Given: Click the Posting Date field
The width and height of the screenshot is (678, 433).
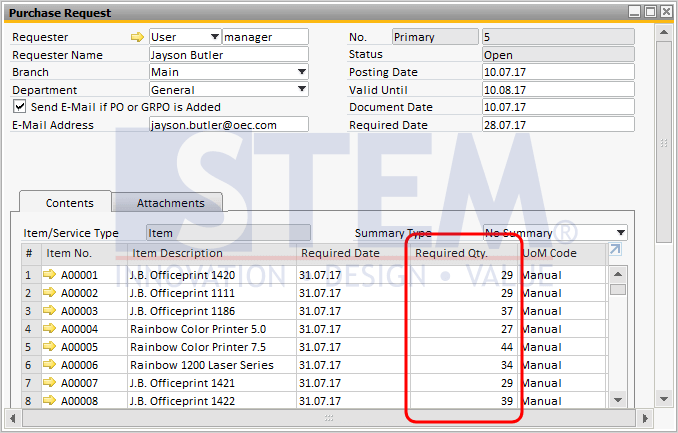Looking at the screenshot, I should (558, 72).
